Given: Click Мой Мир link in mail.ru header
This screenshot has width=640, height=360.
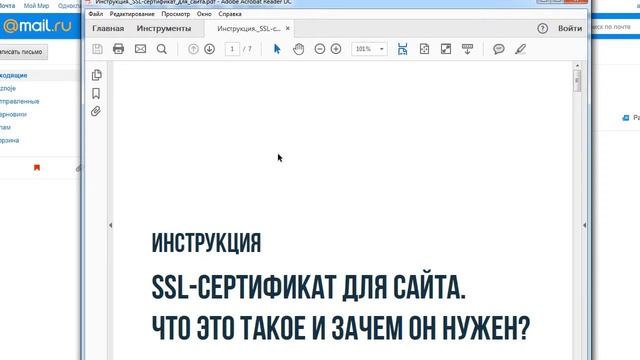Looking at the screenshot, I should click(x=36, y=6).
